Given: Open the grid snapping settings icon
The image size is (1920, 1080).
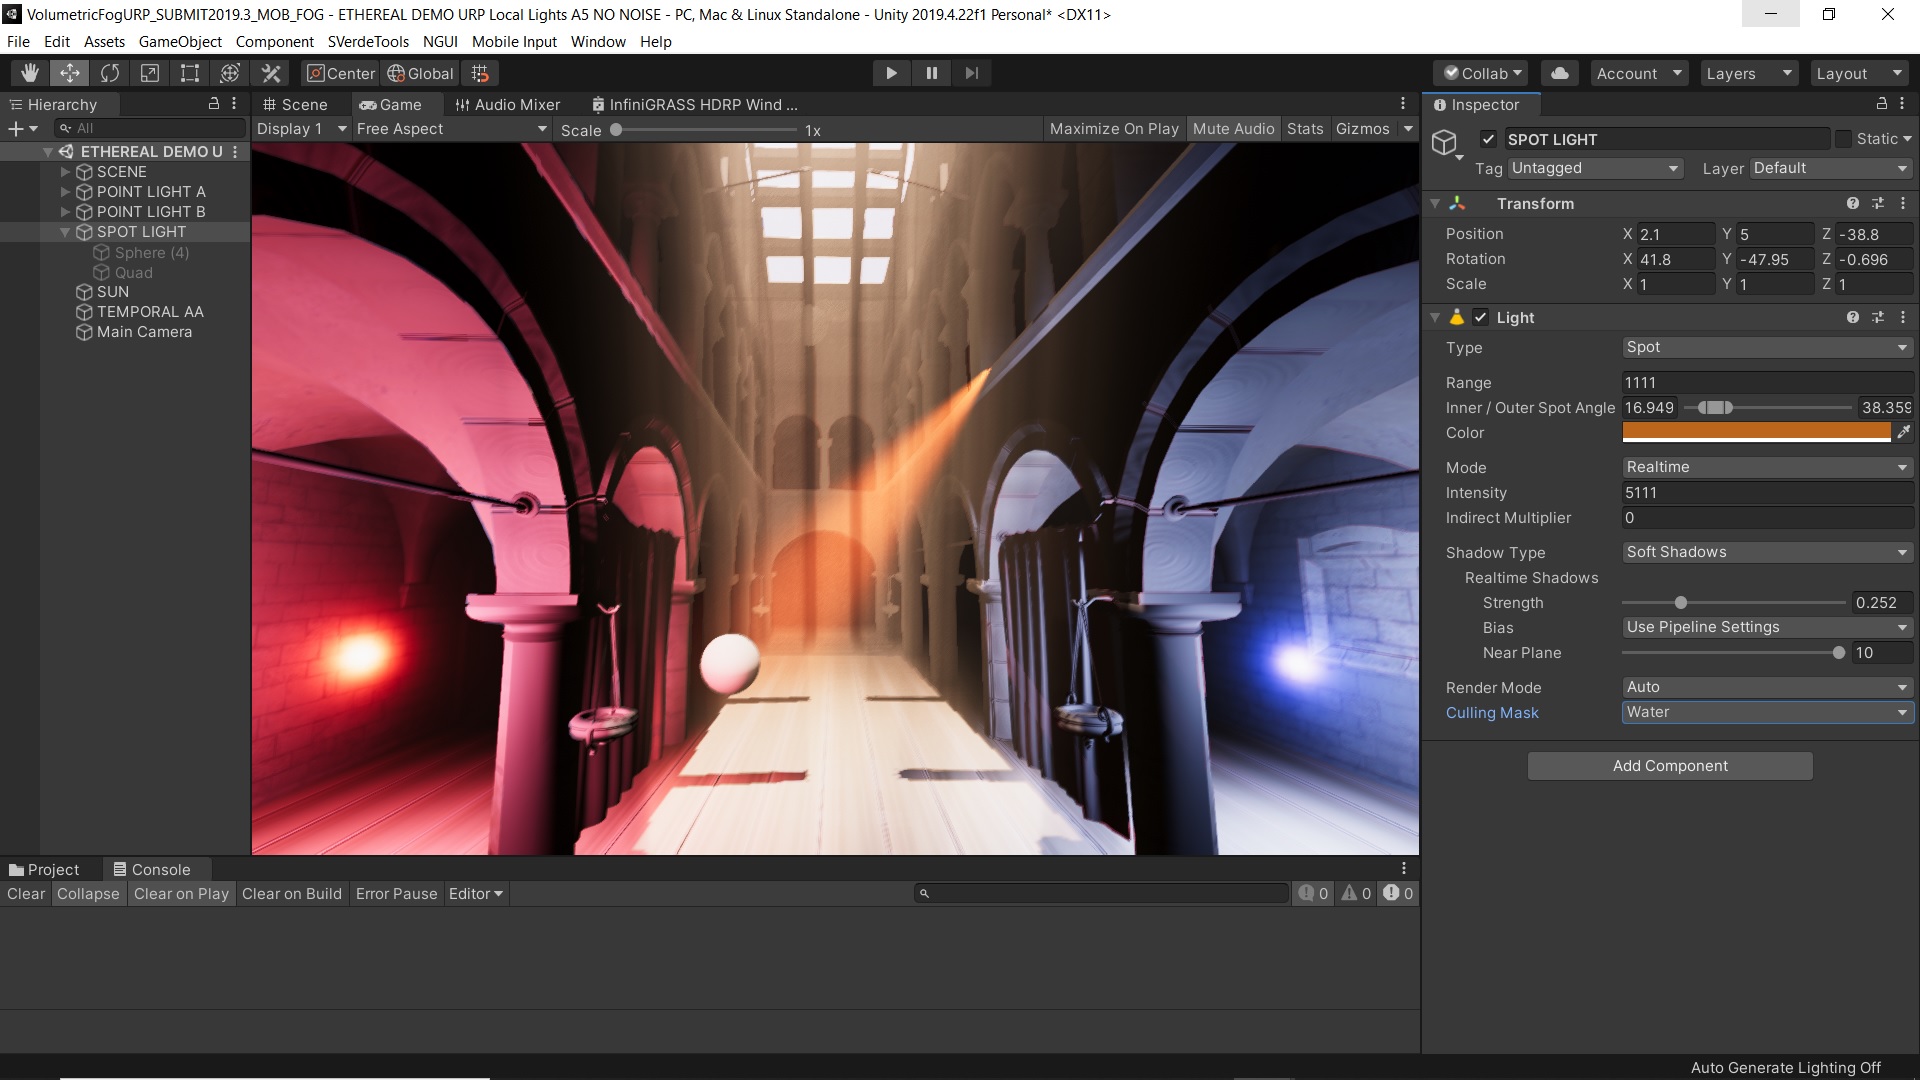Looking at the screenshot, I should coord(479,72).
